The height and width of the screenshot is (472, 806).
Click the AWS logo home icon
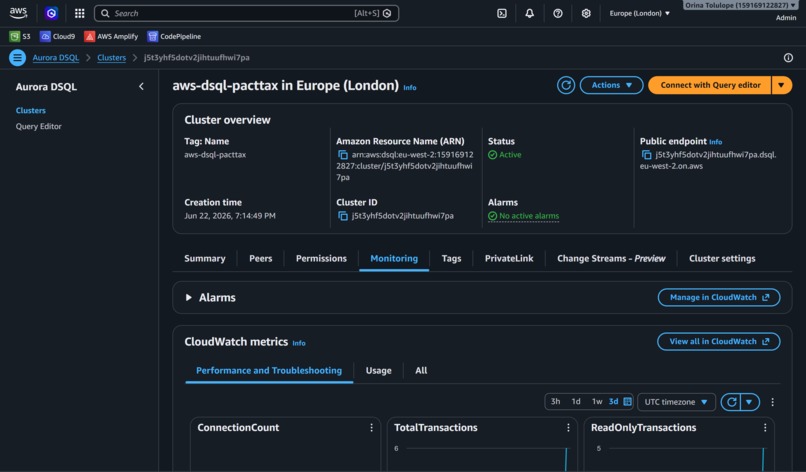(18, 13)
